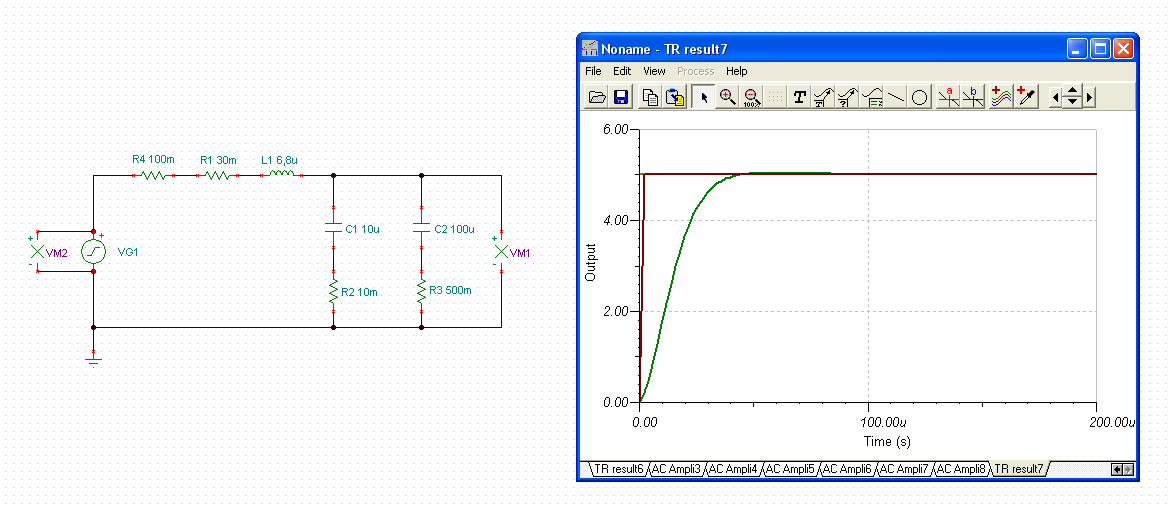Image resolution: width=1170 pixels, height=506 pixels.
Task: Click tab strip scroll right arrow
Action: [1128, 469]
